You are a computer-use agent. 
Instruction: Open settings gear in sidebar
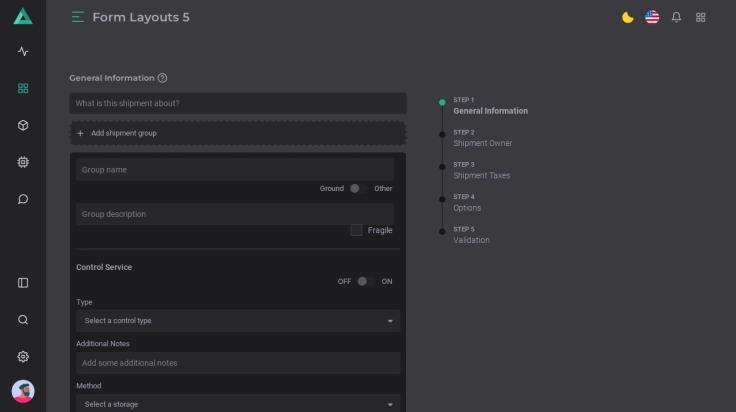click(x=23, y=357)
